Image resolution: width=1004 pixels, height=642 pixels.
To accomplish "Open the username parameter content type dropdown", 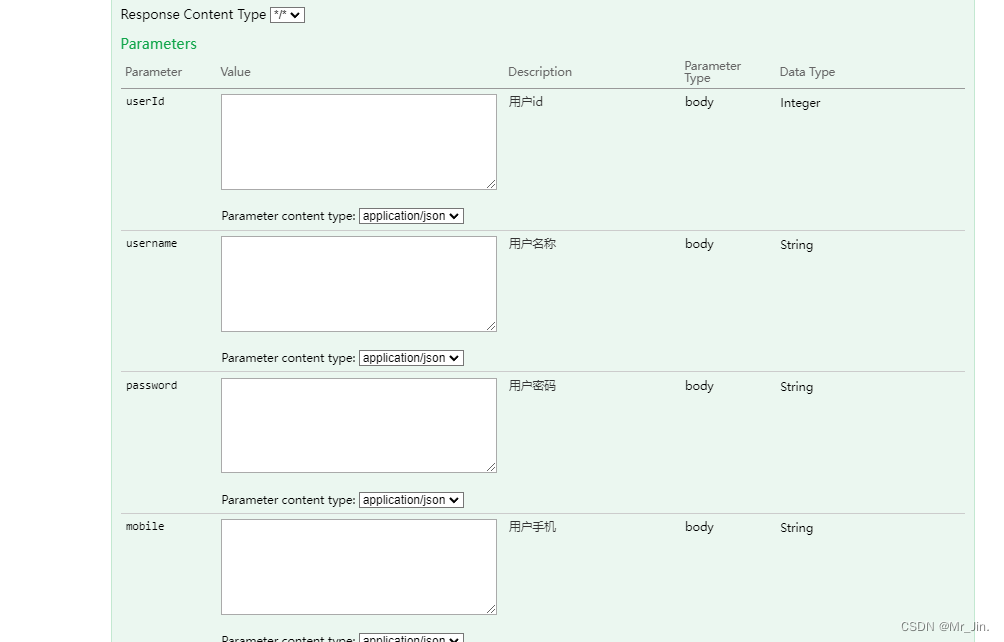I will coord(410,357).
